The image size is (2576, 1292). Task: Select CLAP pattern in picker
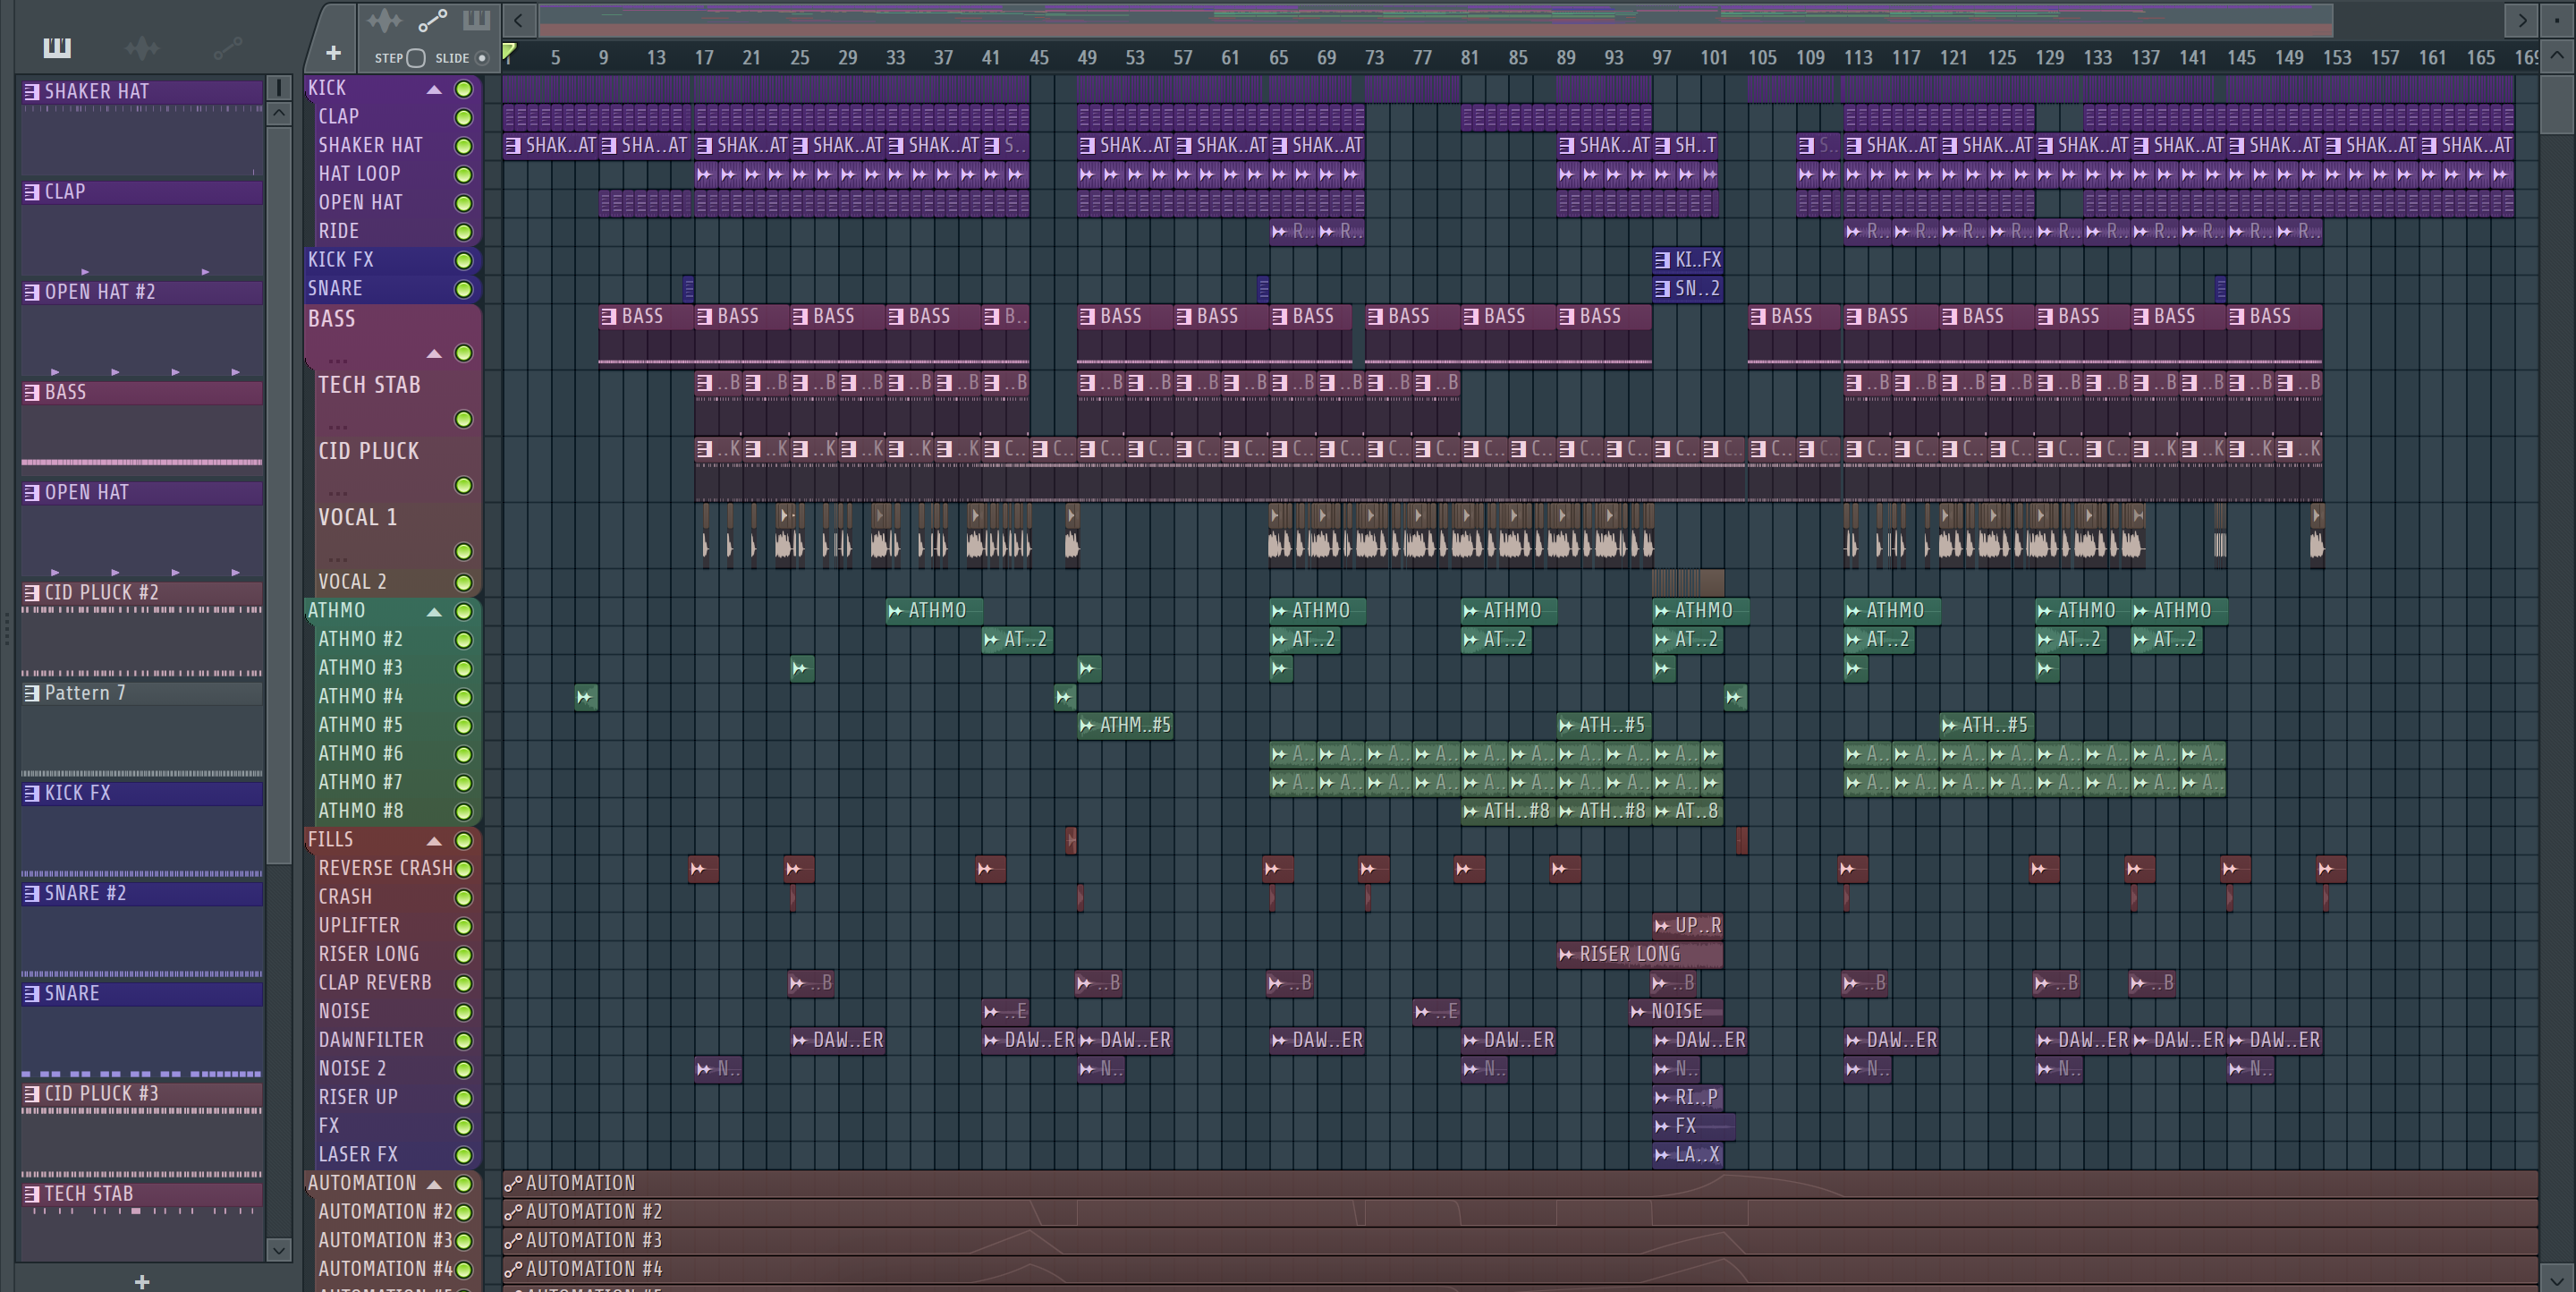pos(142,192)
